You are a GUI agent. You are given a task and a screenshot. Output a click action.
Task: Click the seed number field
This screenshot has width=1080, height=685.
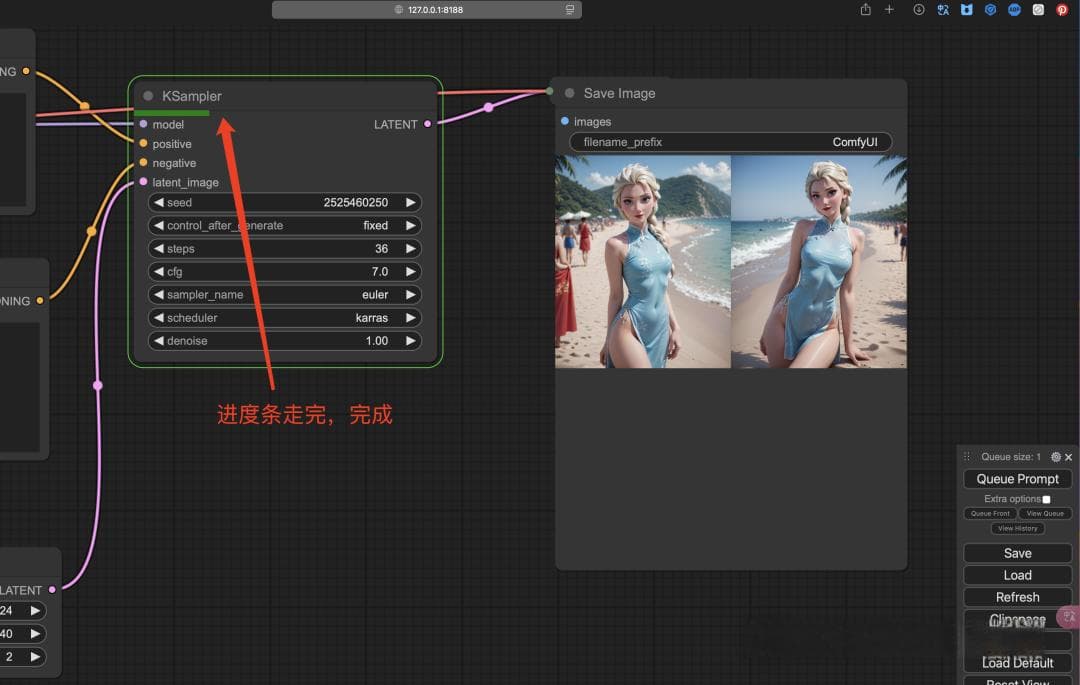tap(284, 202)
